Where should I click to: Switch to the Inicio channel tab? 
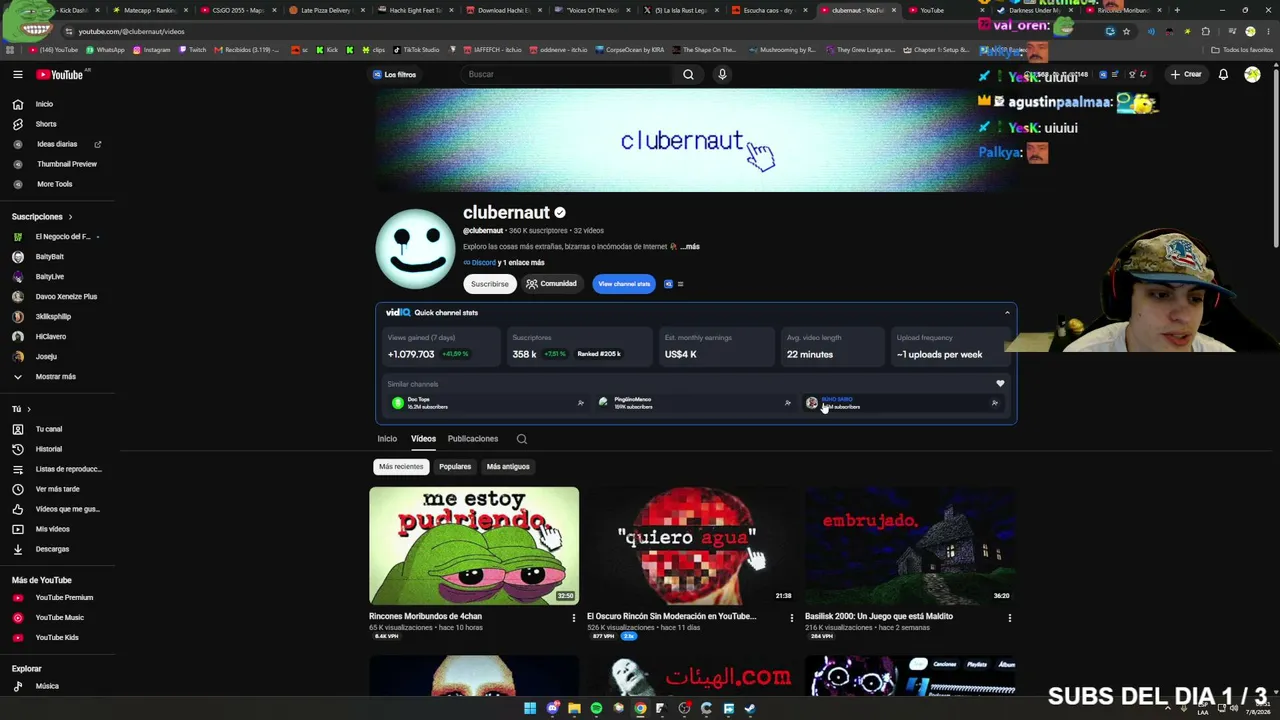pyautogui.click(x=387, y=439)
